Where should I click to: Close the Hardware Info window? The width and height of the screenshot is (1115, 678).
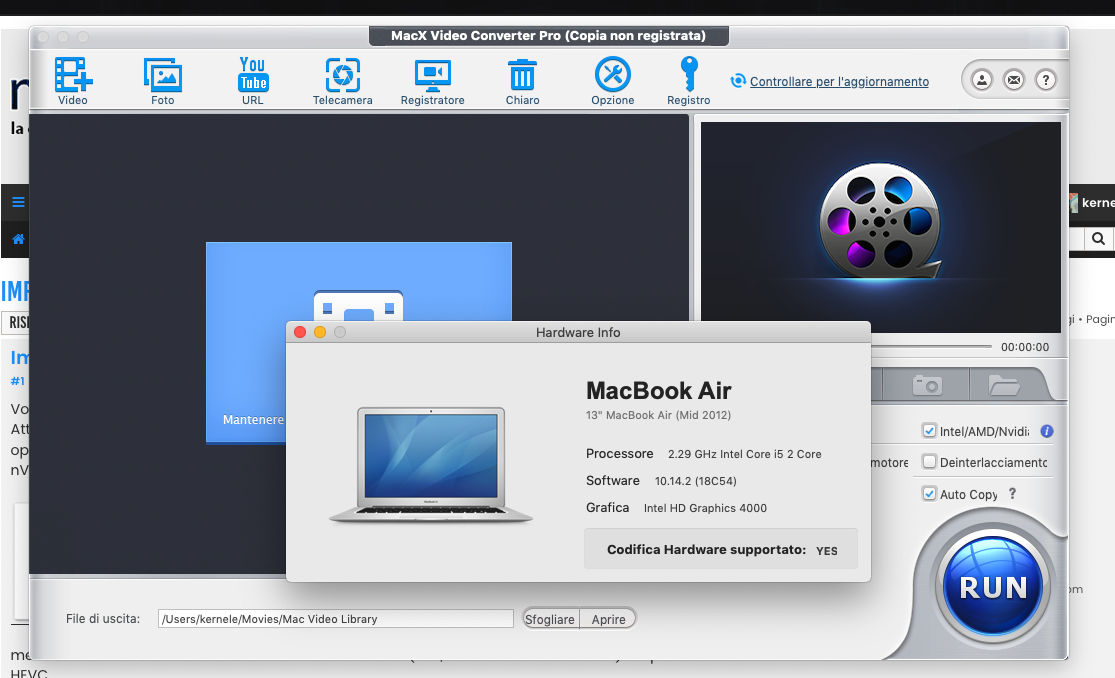[x=300, y=332]
